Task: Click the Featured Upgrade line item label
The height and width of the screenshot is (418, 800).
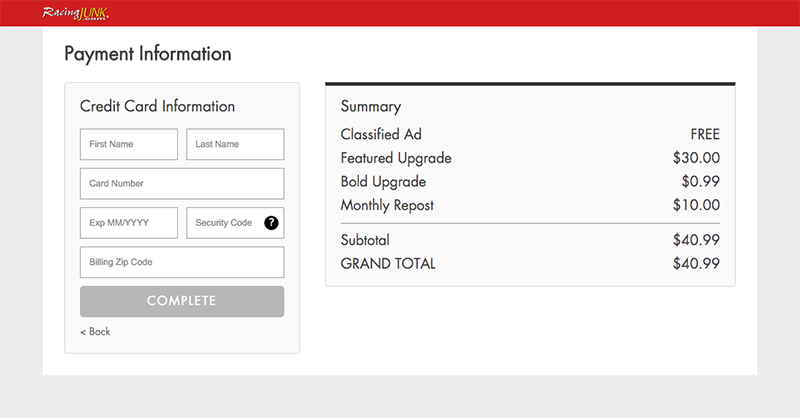Action: tap(396, 158)
